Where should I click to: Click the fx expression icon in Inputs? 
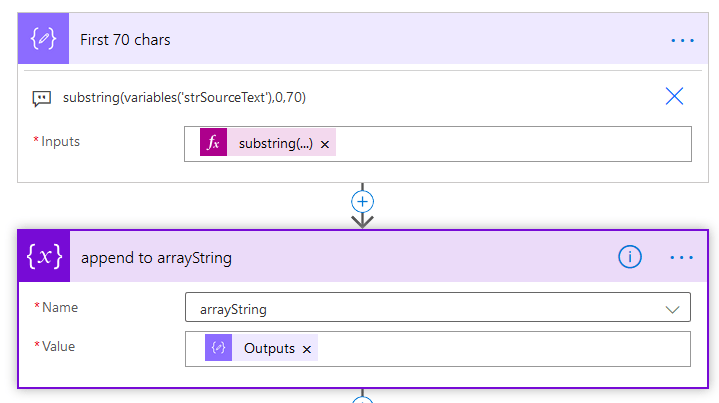click(213, 143)
